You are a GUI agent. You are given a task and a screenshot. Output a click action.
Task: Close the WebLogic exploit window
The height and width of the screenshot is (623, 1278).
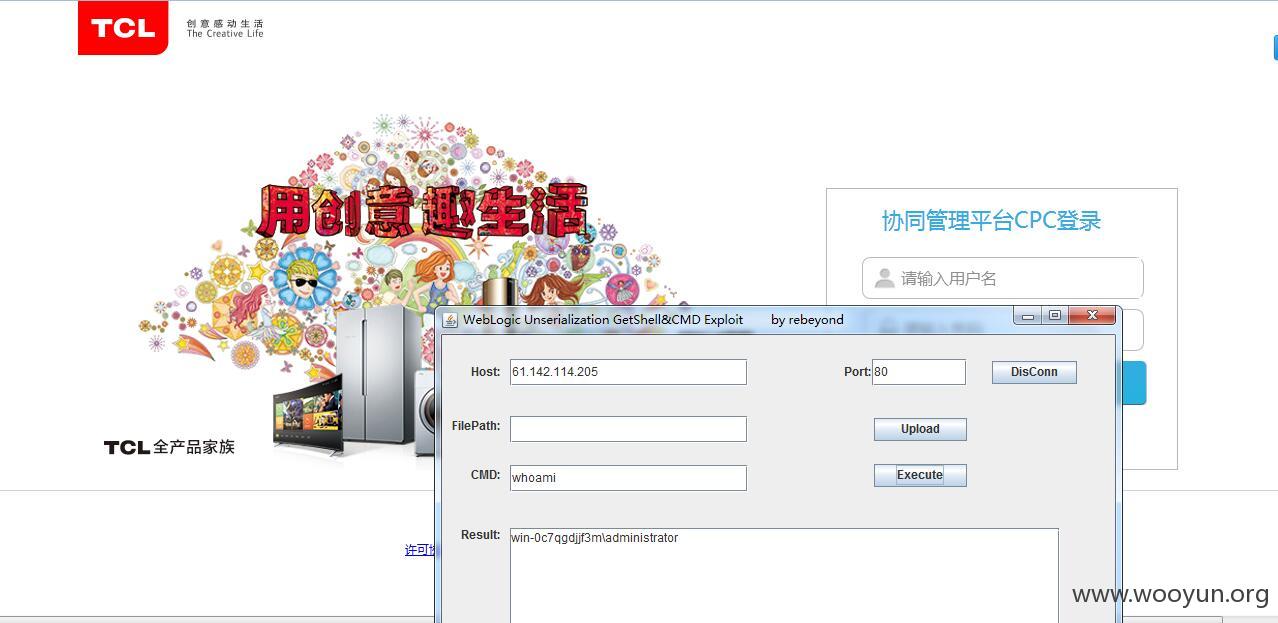click(1092, 316)
